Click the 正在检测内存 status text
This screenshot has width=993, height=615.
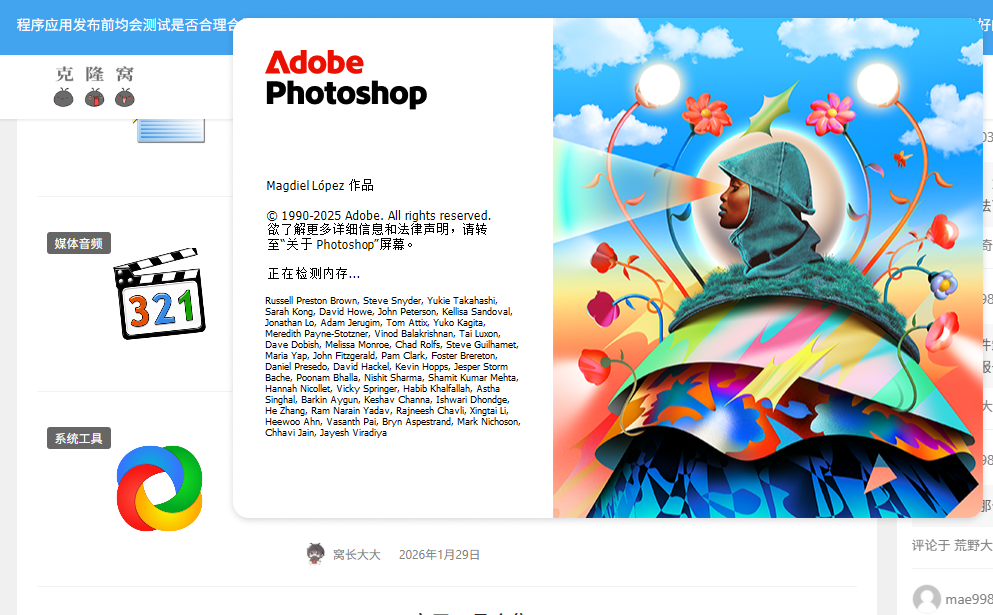[x=313, y=273]
